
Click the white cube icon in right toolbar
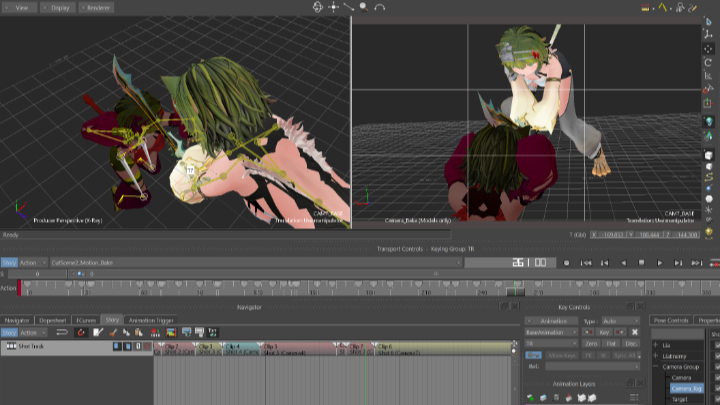(x=709, y=155)
